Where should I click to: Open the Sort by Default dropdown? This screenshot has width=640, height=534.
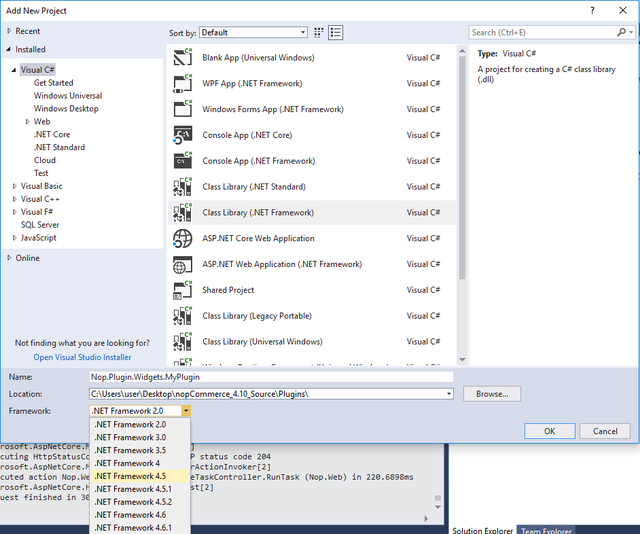click(253, 33)
